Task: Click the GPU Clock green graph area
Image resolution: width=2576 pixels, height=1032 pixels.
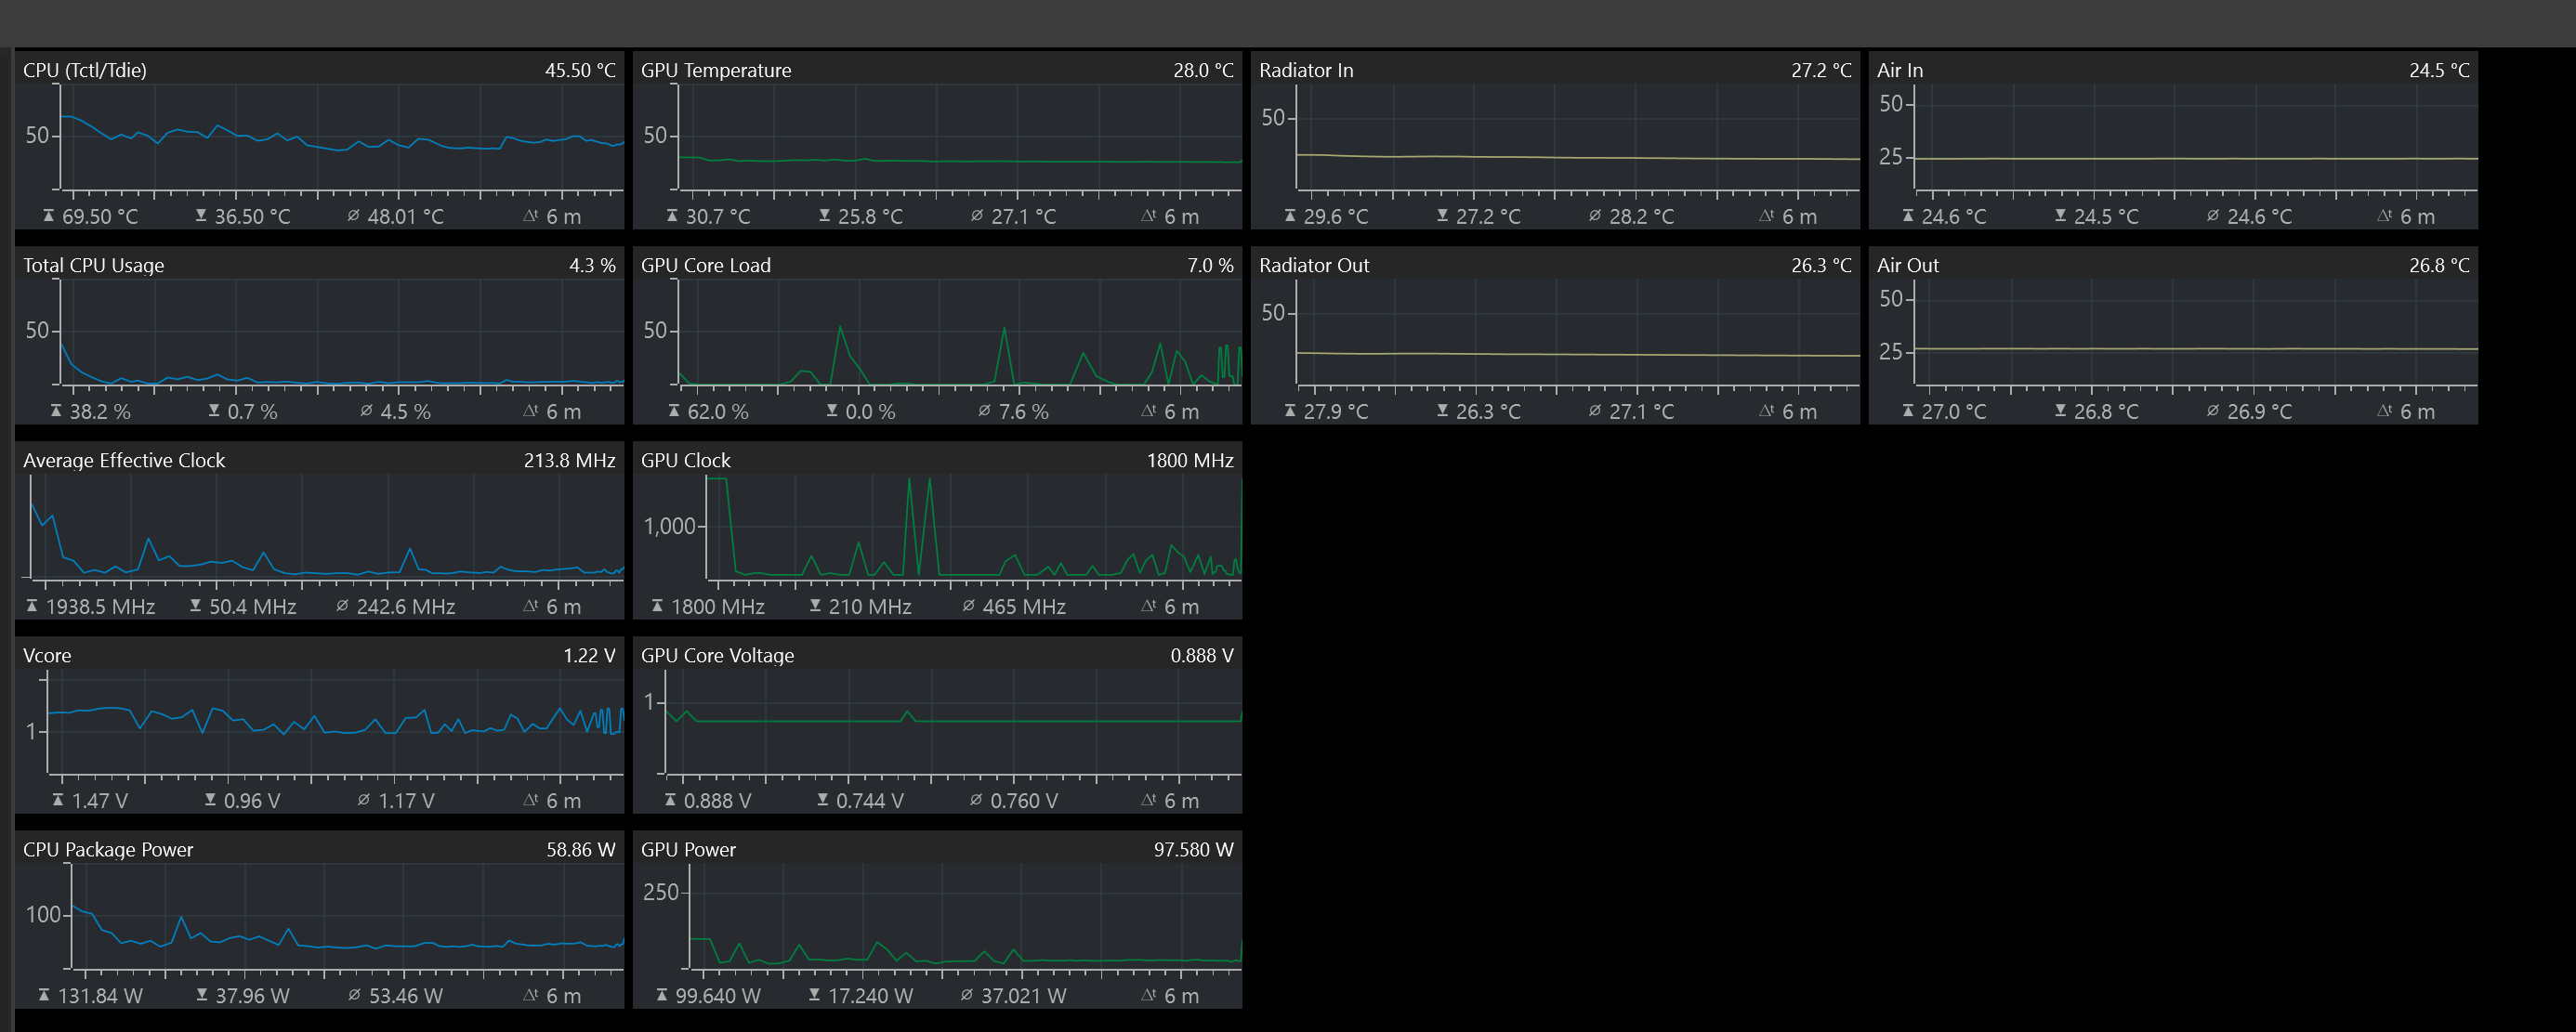Action: click(972, 528)
